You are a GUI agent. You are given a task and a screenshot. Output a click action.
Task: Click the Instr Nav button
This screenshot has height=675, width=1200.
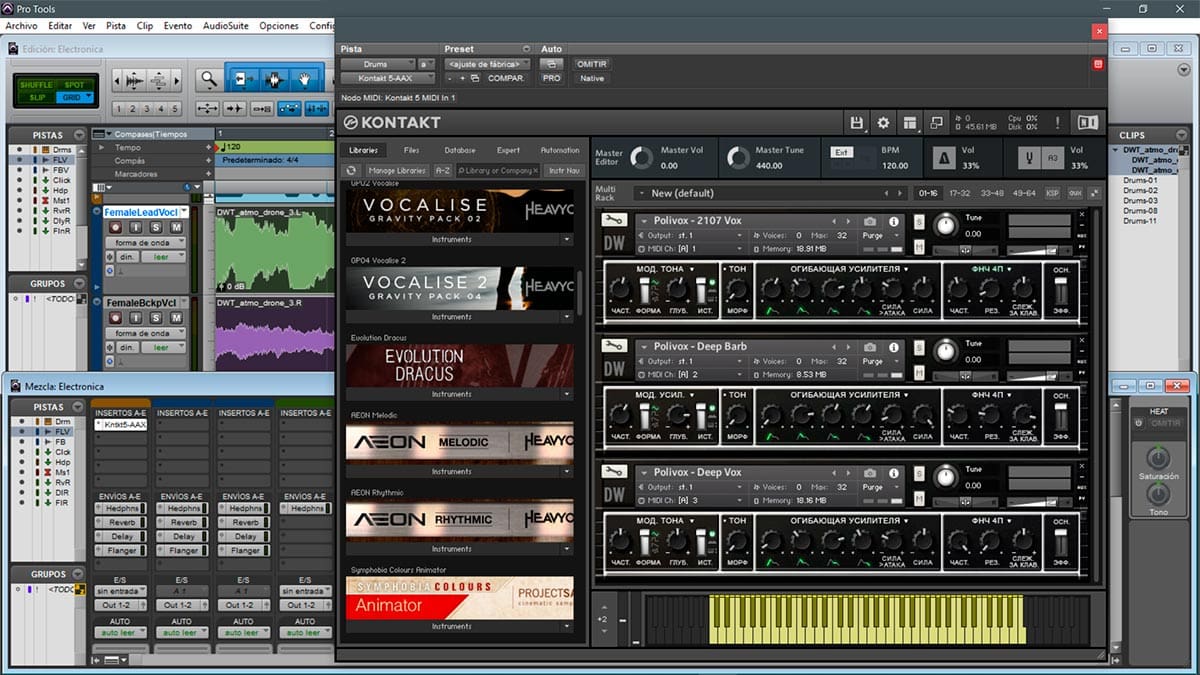click(x=563, y=171)
